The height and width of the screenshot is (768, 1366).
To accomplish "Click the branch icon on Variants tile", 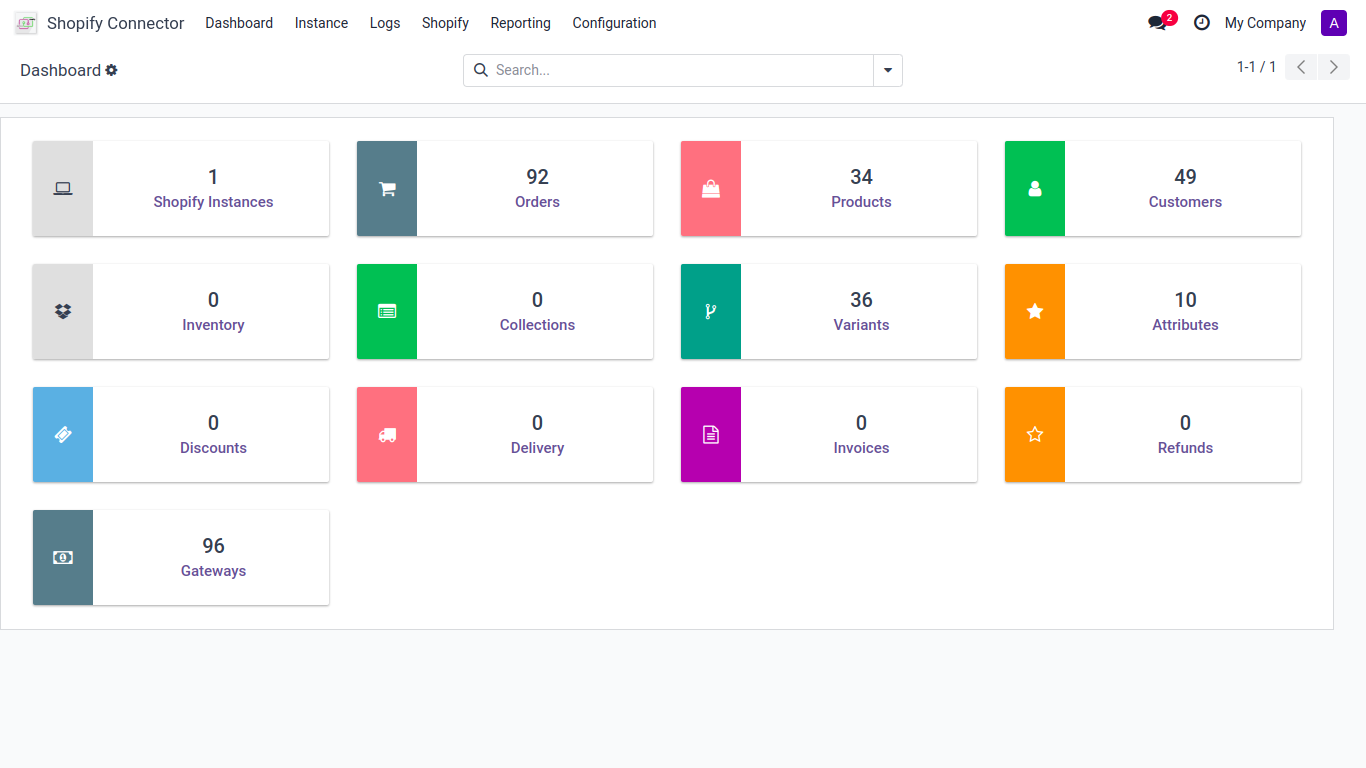I will [x=711, y=312].
